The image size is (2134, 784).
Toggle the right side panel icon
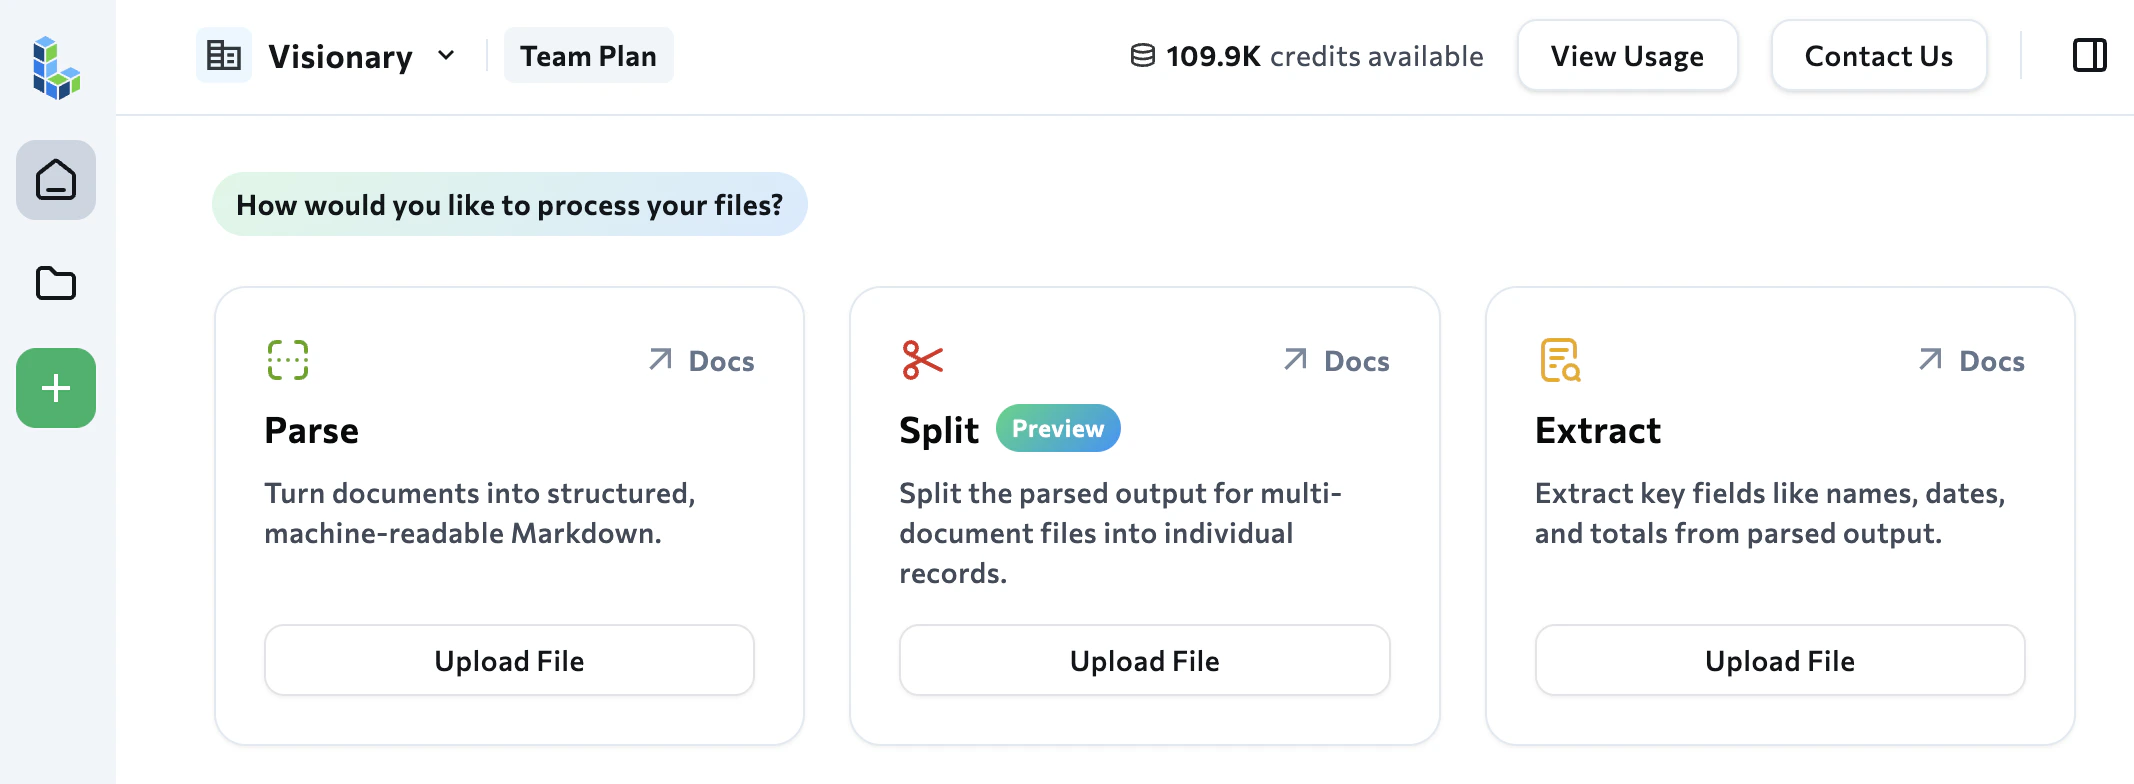click(x=2089, y=55)
